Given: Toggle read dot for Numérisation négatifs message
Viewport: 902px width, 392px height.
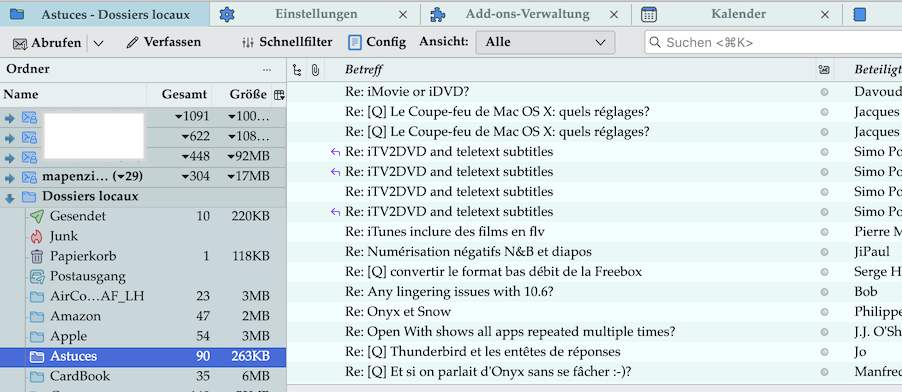Looking at the screenshot, I should [x=824, y=252].
